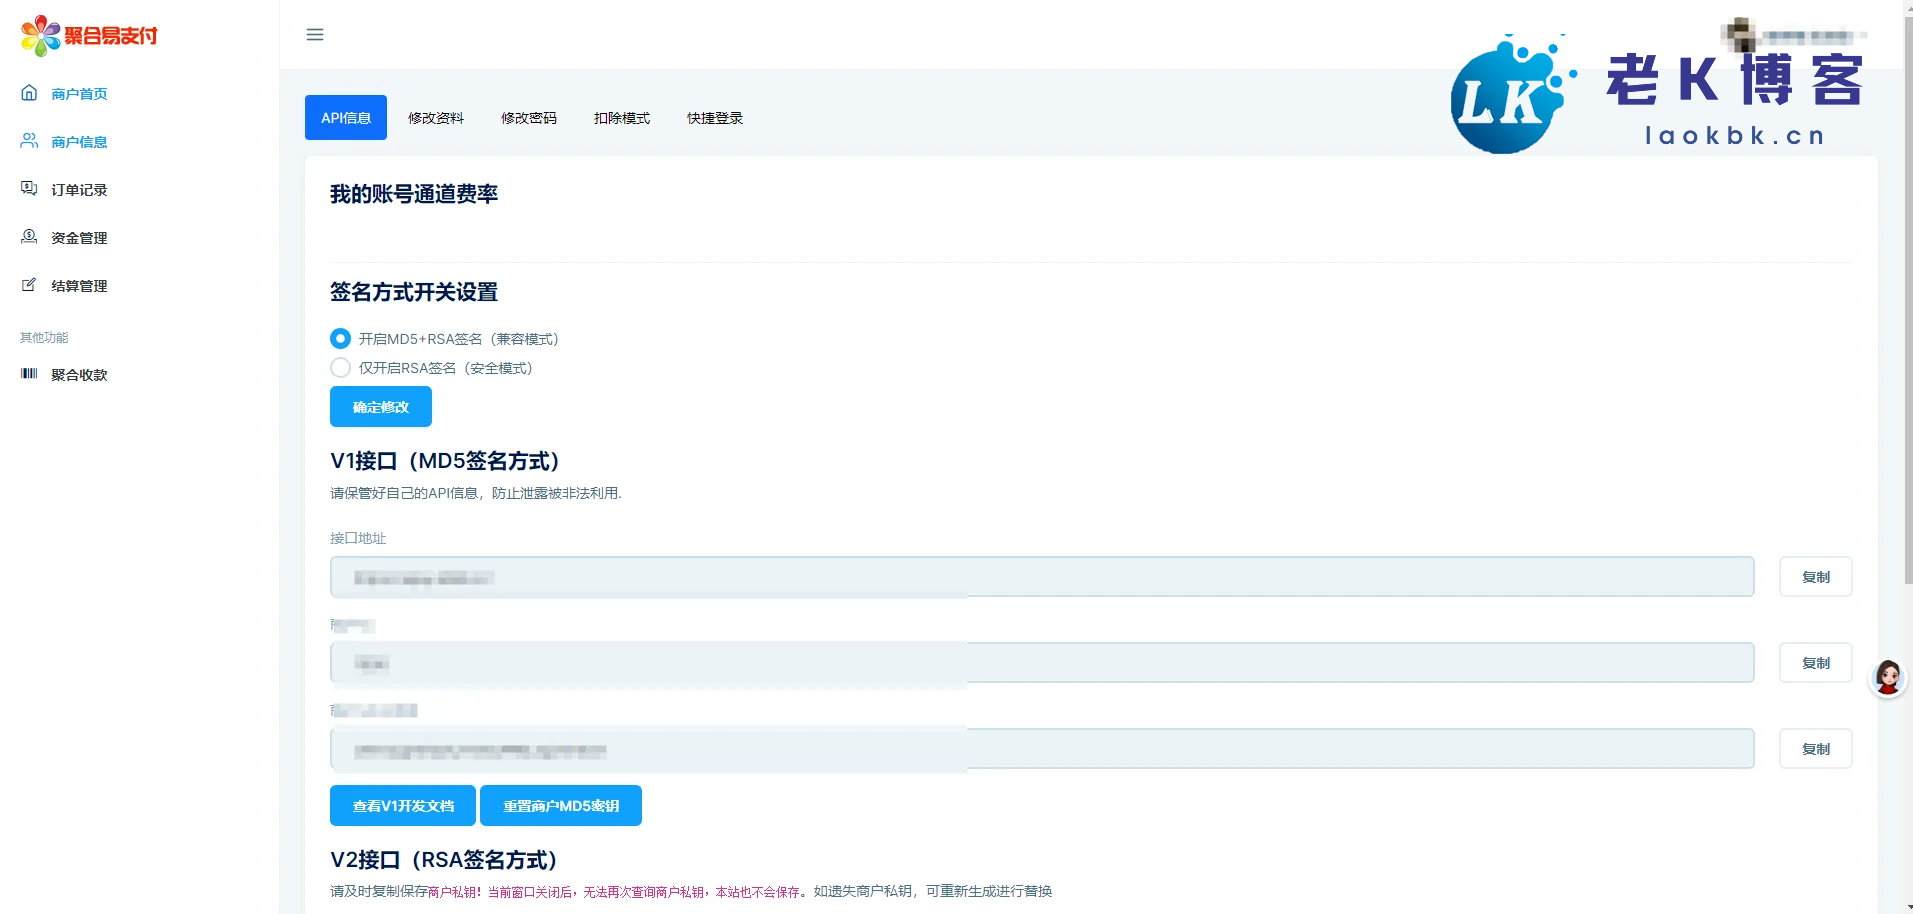Open the 快捷登录 tab
This screenshot has height=914, width=1913.
click(714, 118)
